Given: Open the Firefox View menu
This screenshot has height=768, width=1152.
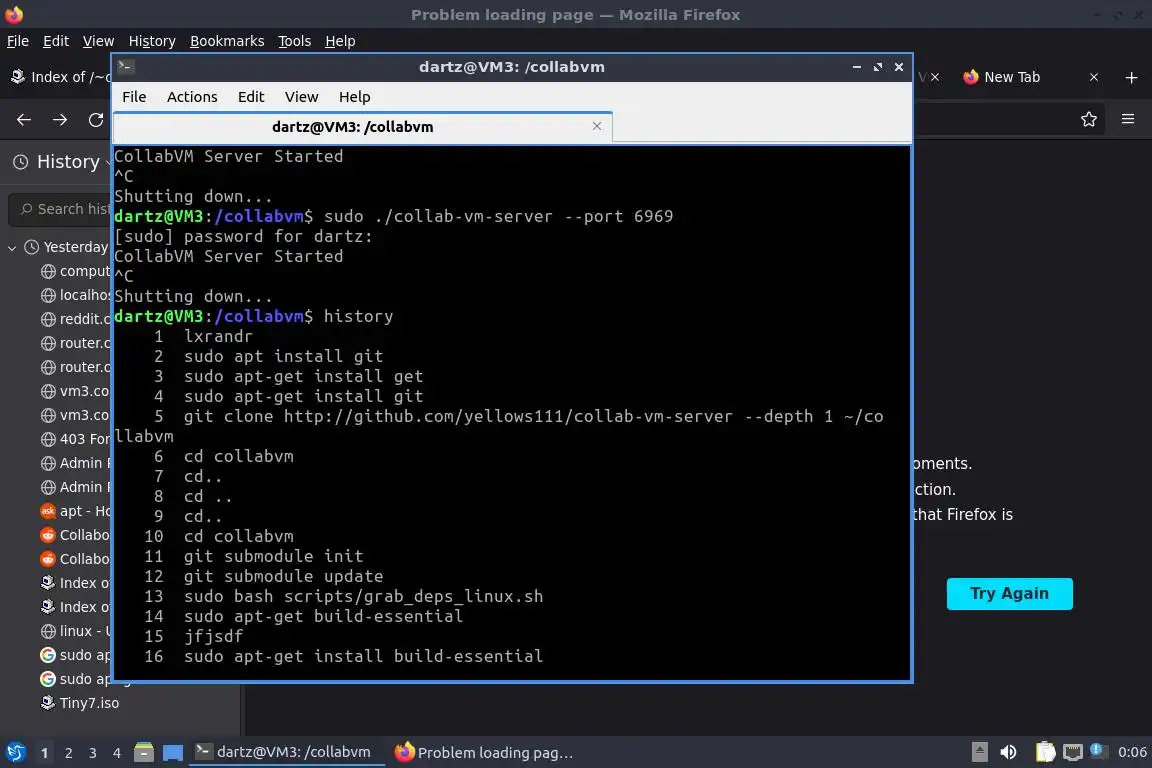Looking at the screenshot, I should (x=98, y=41).
